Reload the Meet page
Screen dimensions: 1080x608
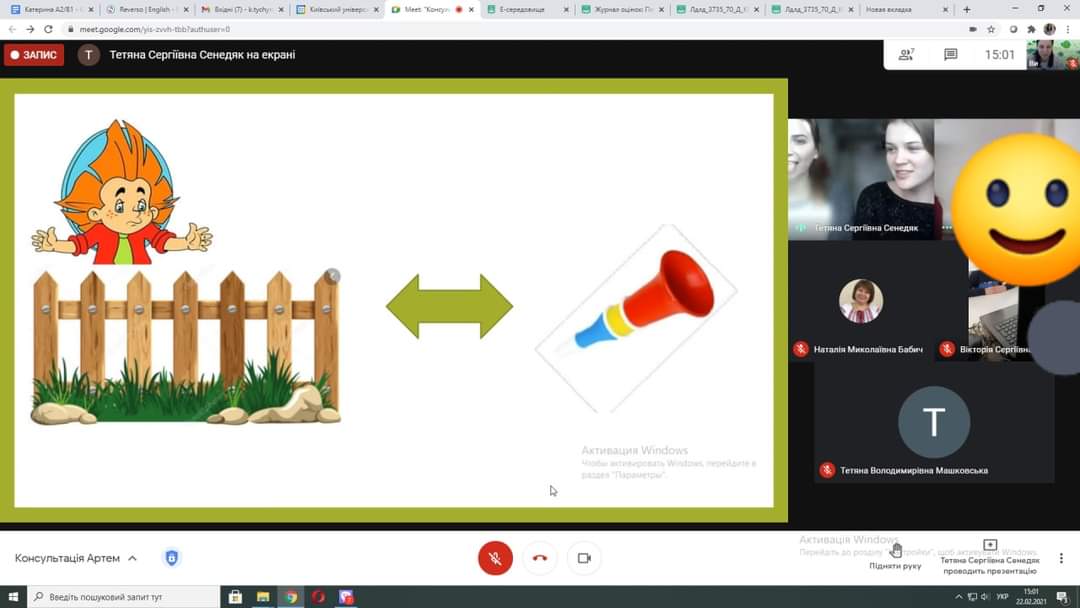(48, 30)
